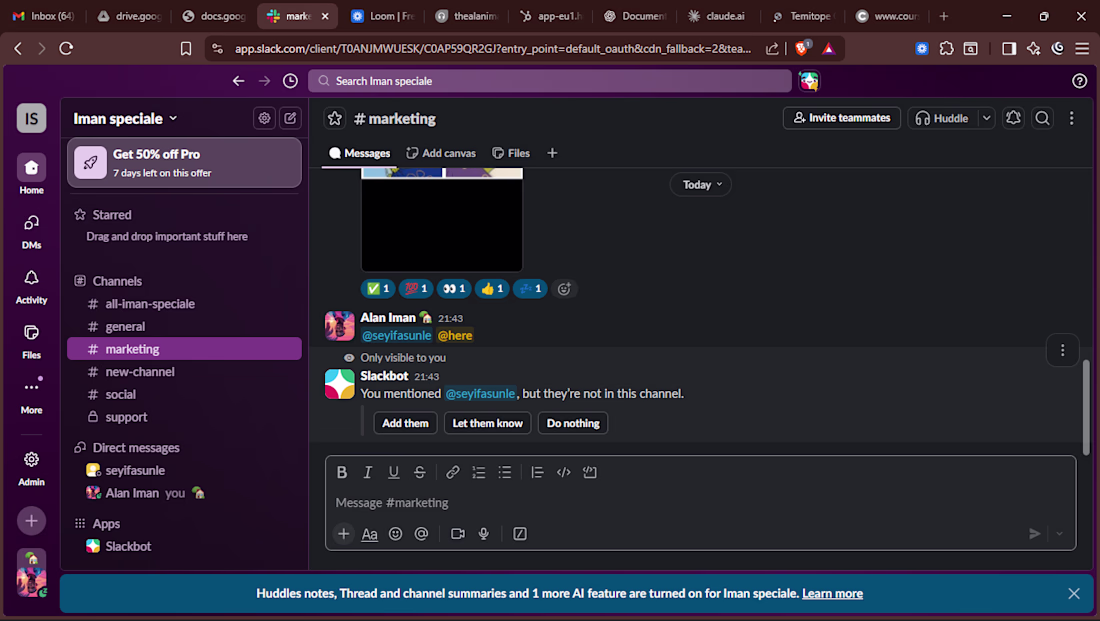Open the Iman speciale workspace menu
Image resolution: width=1100 pixels, height=621 pixels.
pyautogui.click(x=126, y=119)
